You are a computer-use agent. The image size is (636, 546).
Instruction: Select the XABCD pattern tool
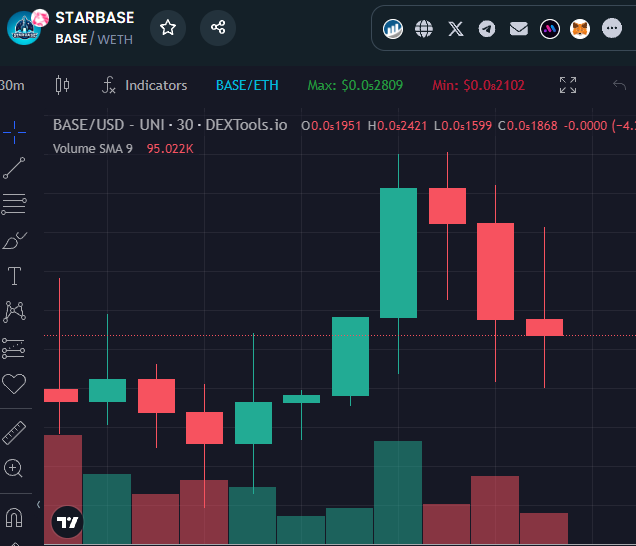click(14, 312)
